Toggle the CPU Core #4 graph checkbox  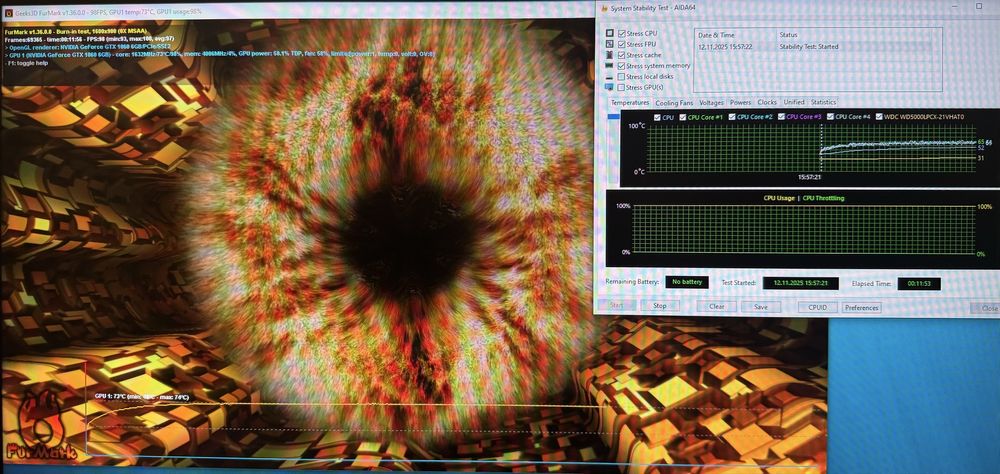(x=830, y=117)
